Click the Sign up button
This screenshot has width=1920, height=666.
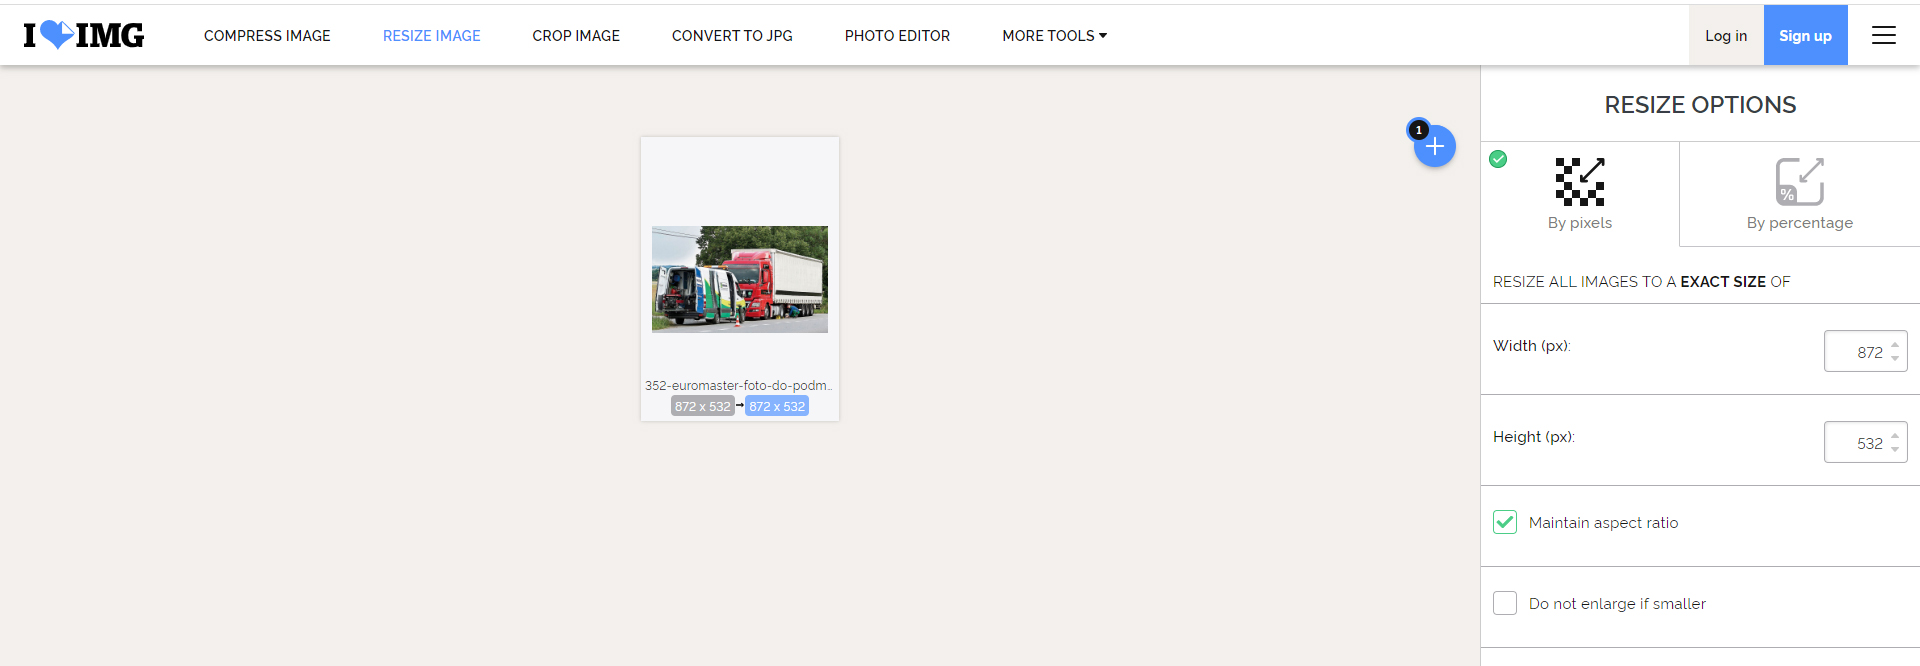point(1806,35)
